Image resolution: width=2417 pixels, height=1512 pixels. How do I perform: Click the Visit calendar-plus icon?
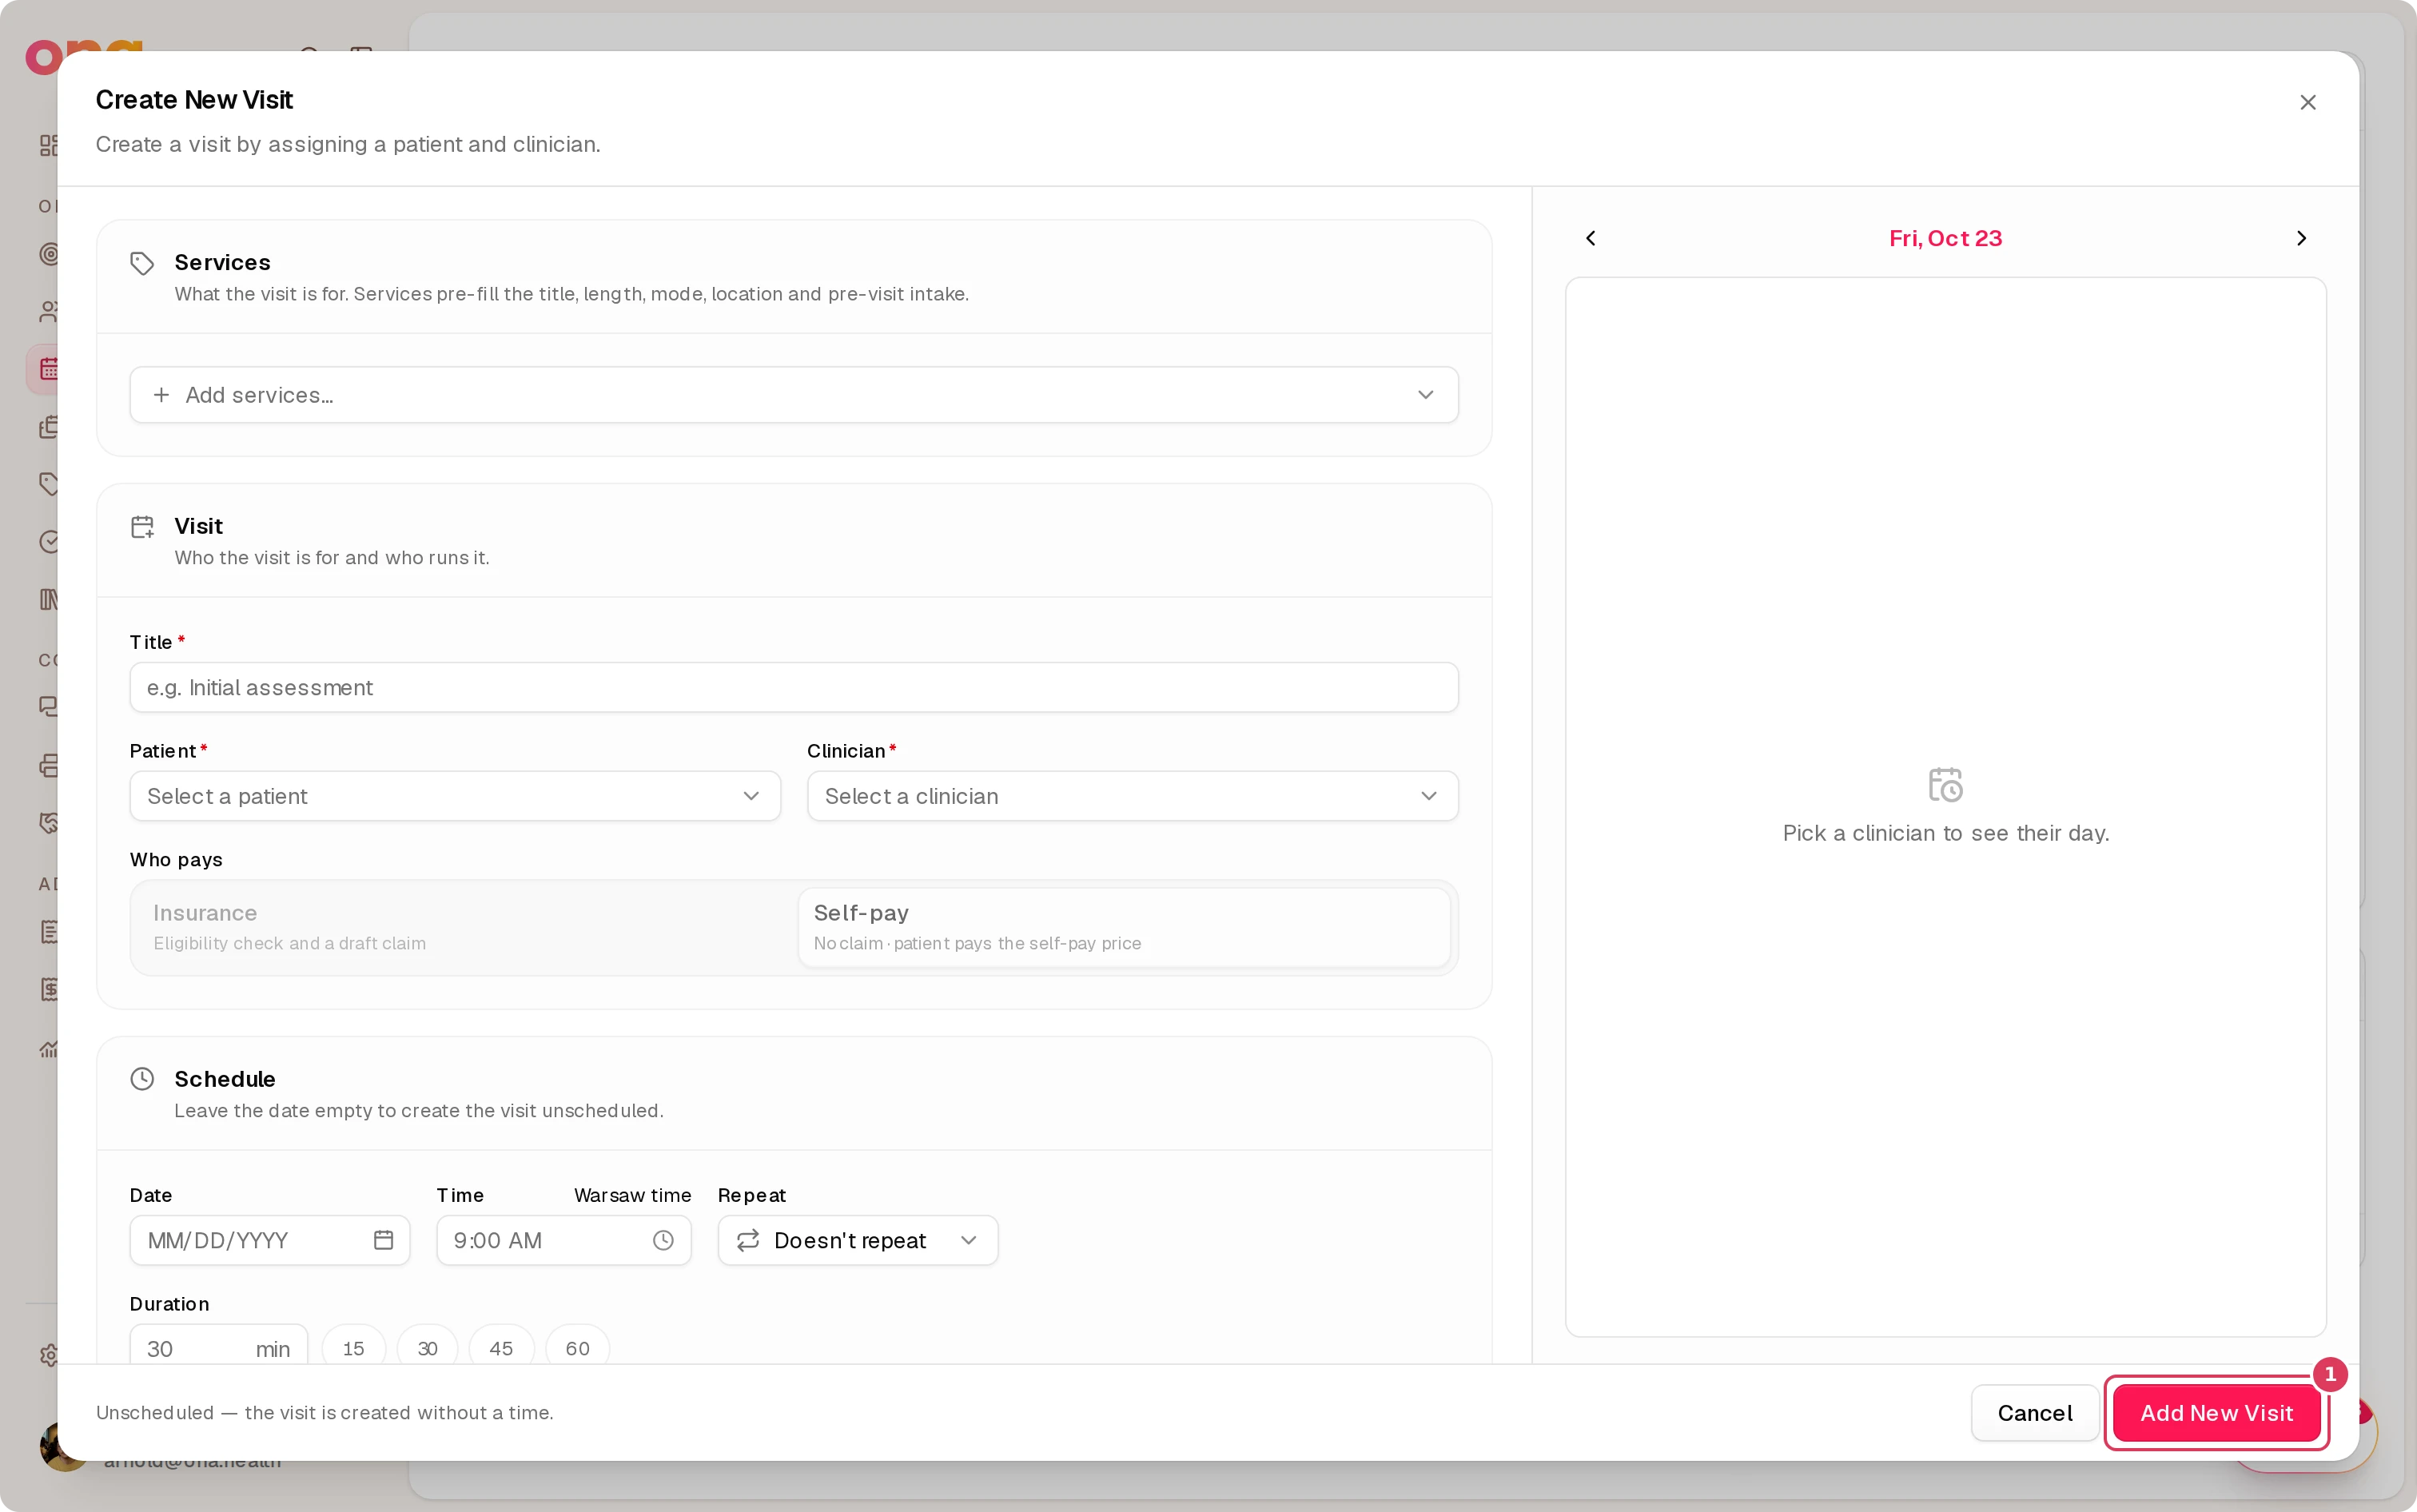click(142, 527)
